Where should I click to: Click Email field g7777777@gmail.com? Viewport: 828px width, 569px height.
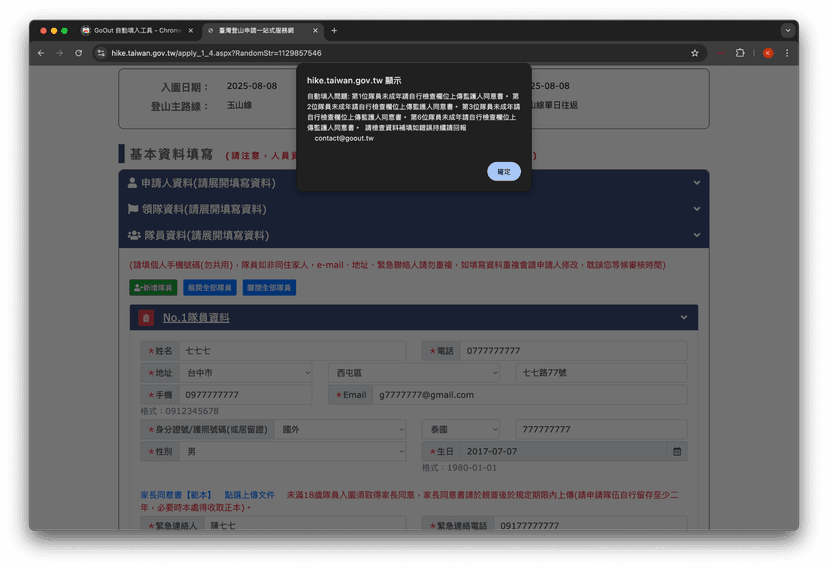(x=530, y=395)
